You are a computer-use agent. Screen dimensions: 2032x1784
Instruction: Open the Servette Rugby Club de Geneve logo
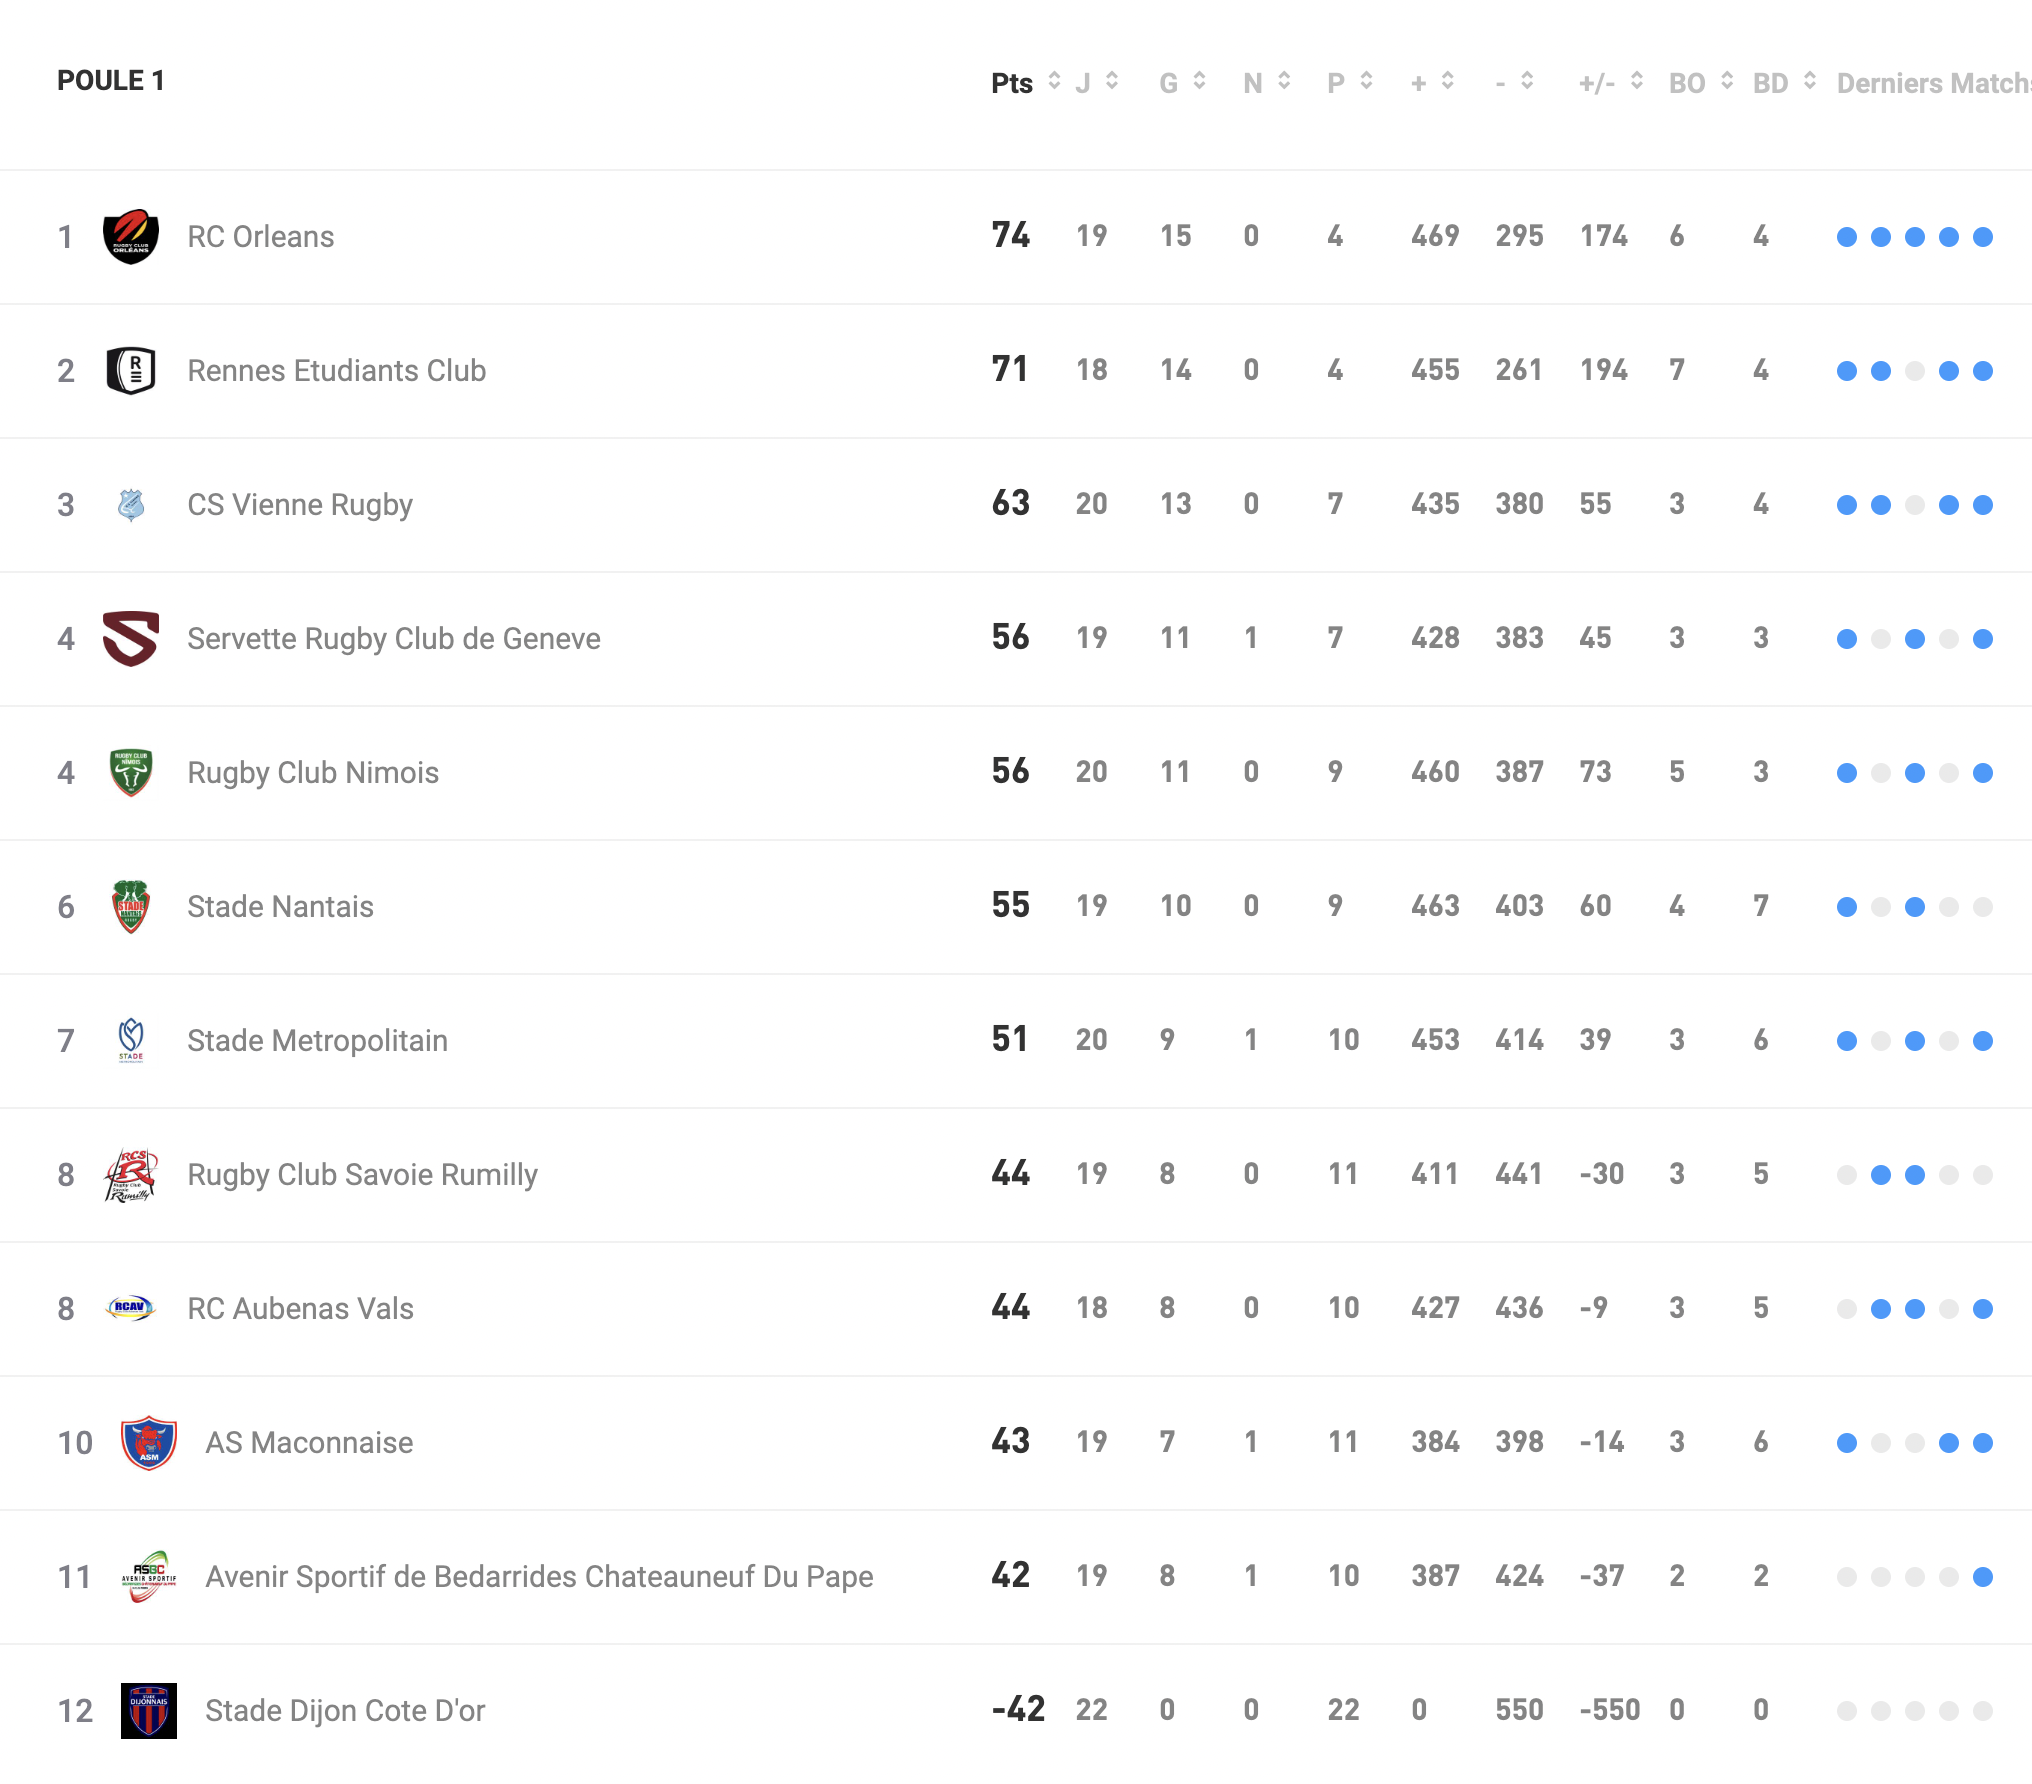pyautogui.click(x=131, y=639)
